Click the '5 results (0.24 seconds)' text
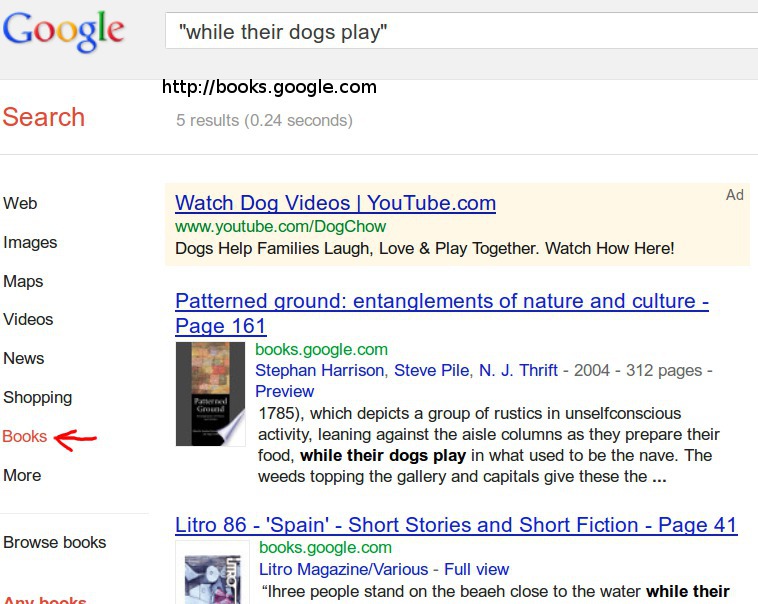Image resolution: width=758 pixels, height=604 pixels. tap(264, 120)
